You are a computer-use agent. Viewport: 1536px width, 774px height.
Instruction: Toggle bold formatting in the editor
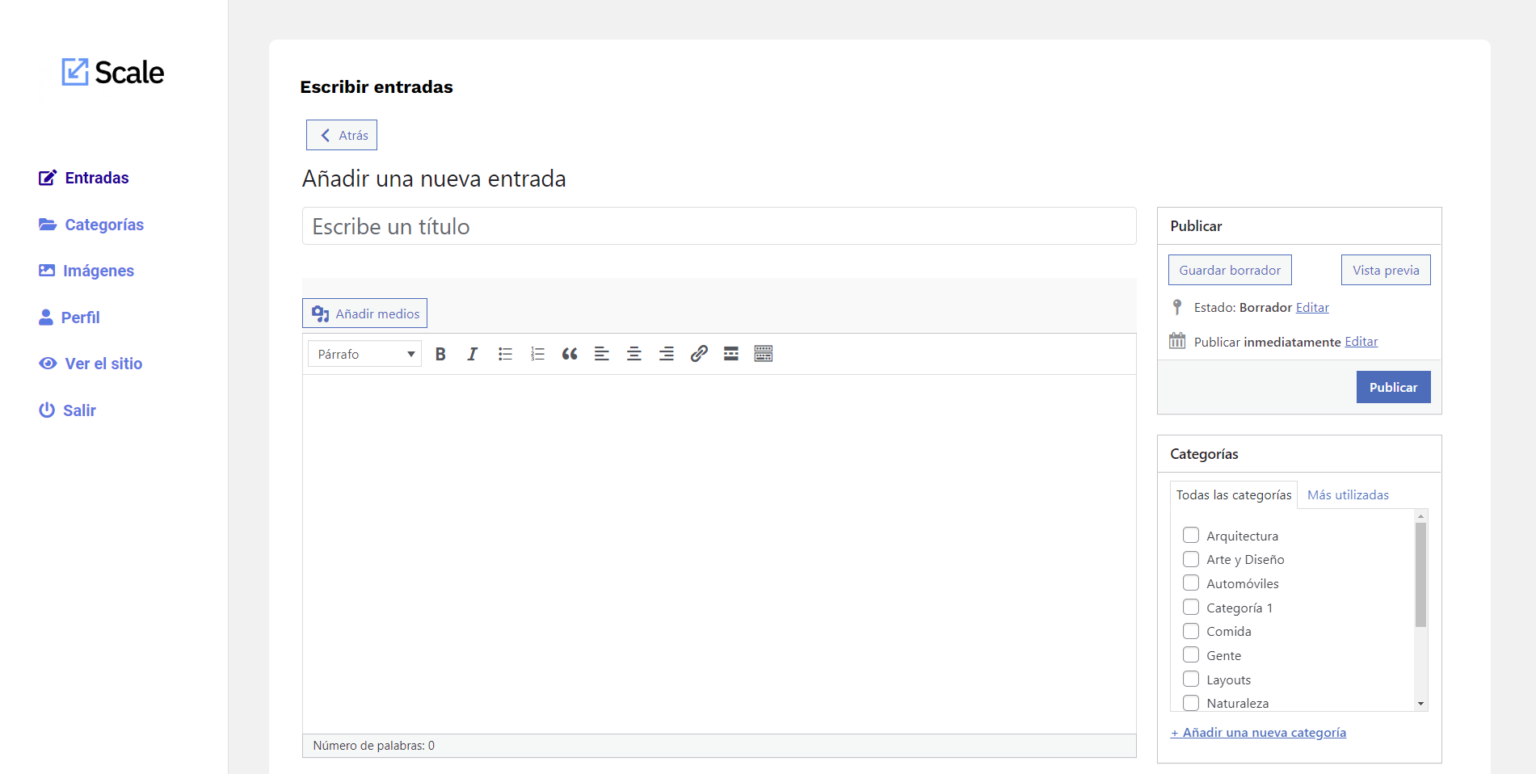coord(440,353)
